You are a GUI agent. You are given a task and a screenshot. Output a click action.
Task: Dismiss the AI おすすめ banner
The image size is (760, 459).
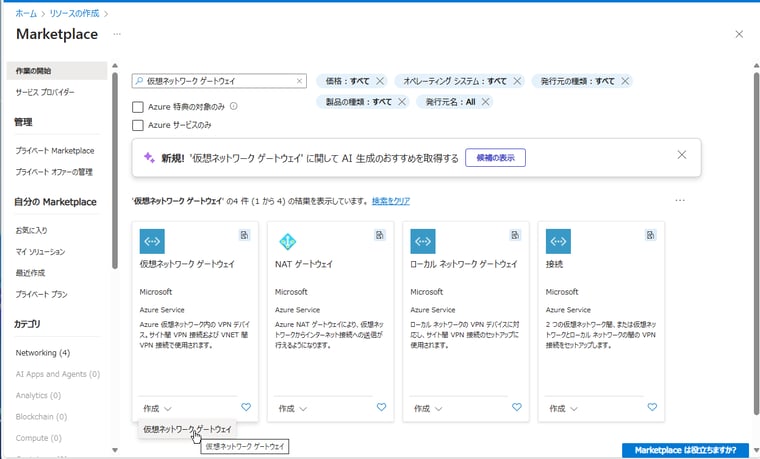tap(681, 155)
